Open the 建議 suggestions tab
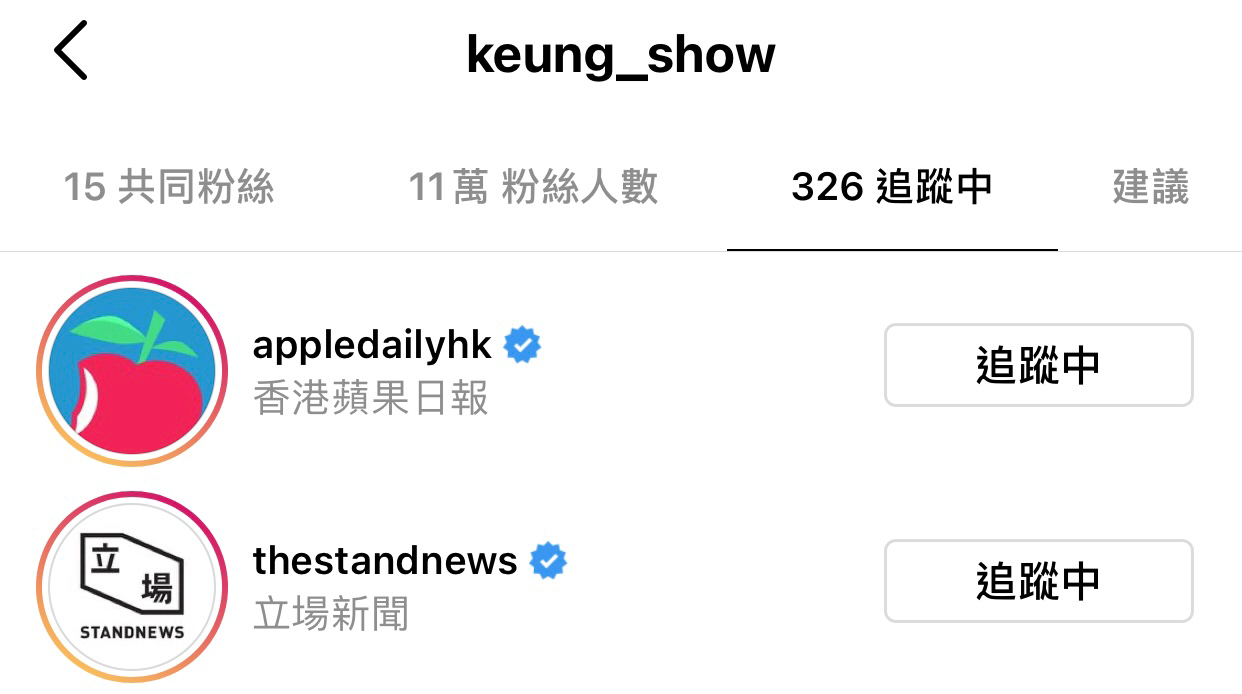Screen dimensions: 1242x694 (1150, 187)
